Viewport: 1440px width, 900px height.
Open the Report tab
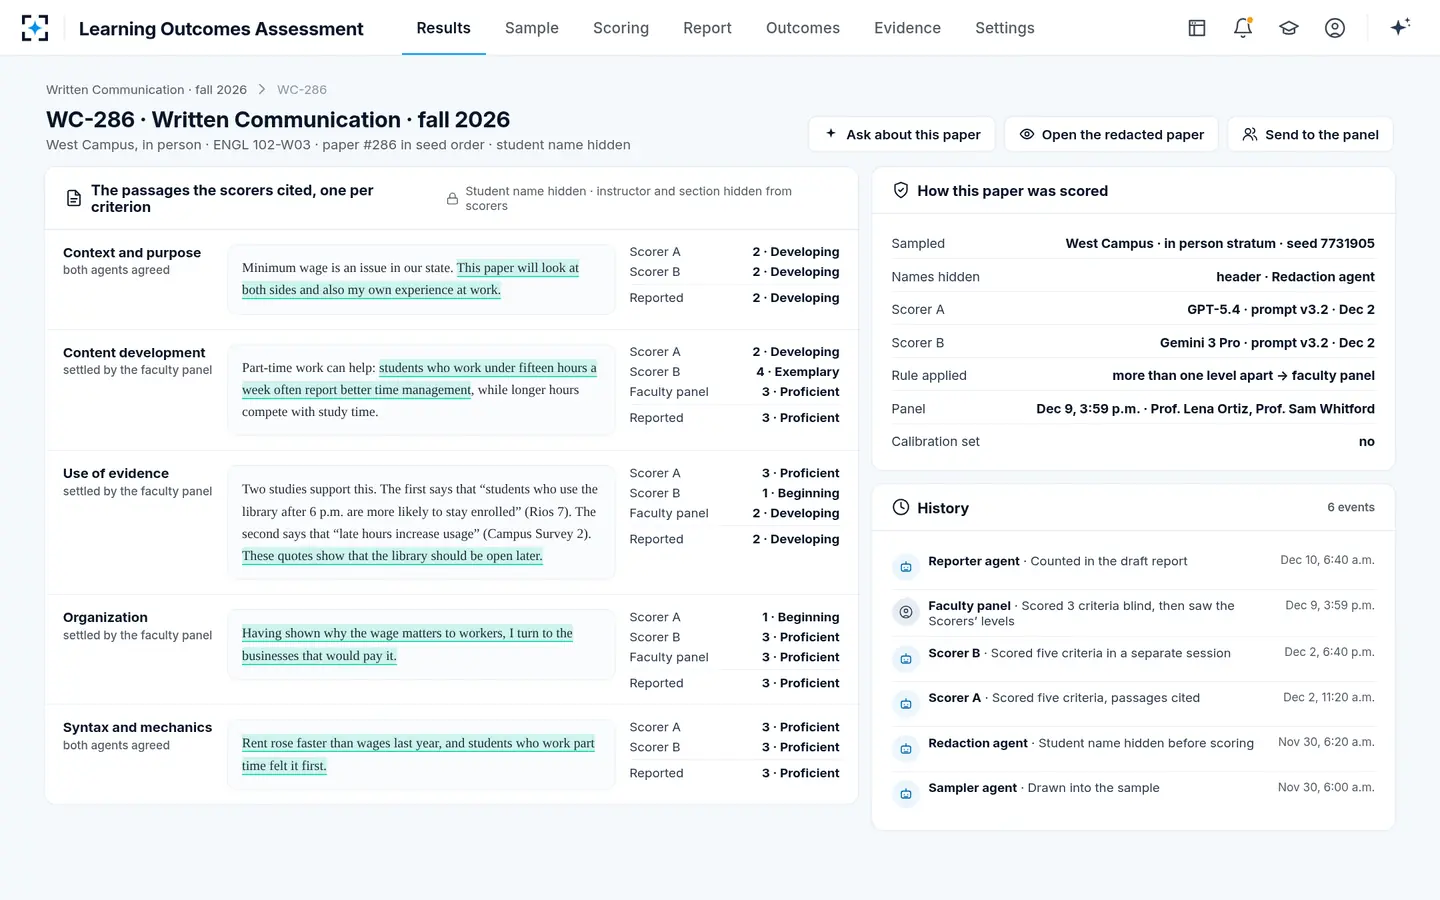point(707,28)
